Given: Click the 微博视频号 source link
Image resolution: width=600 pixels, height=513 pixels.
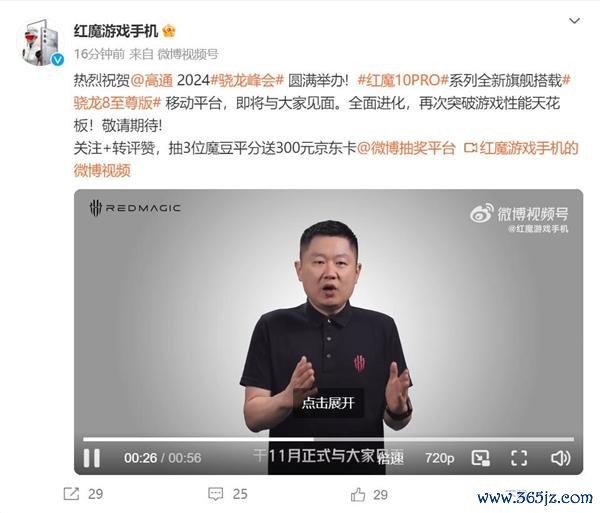Looking at the screenshot, I should 188,54.
